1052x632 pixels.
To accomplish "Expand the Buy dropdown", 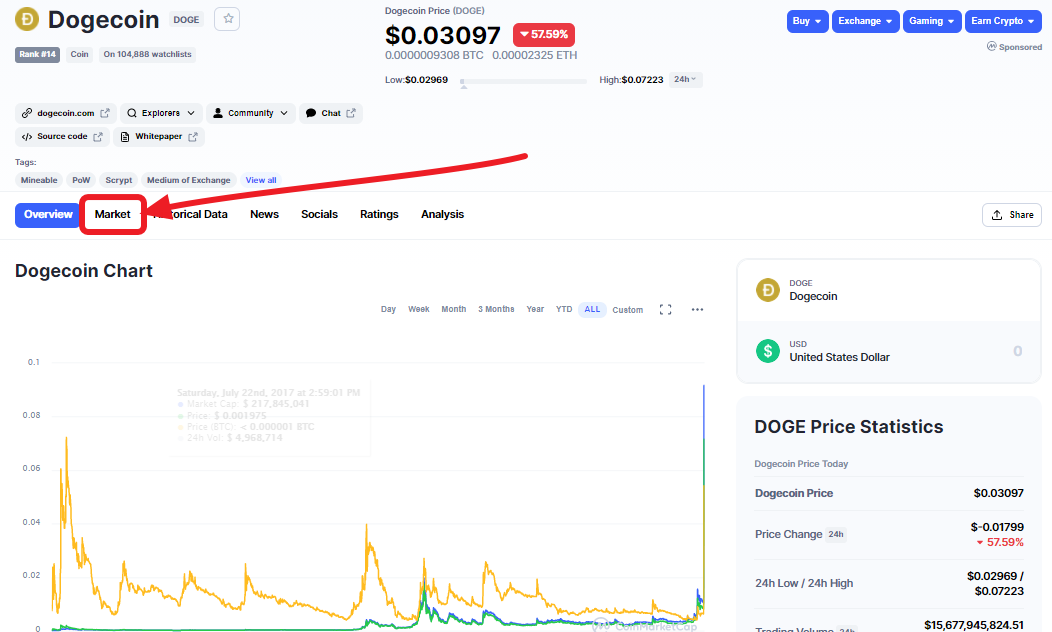I will coord(807,21).
